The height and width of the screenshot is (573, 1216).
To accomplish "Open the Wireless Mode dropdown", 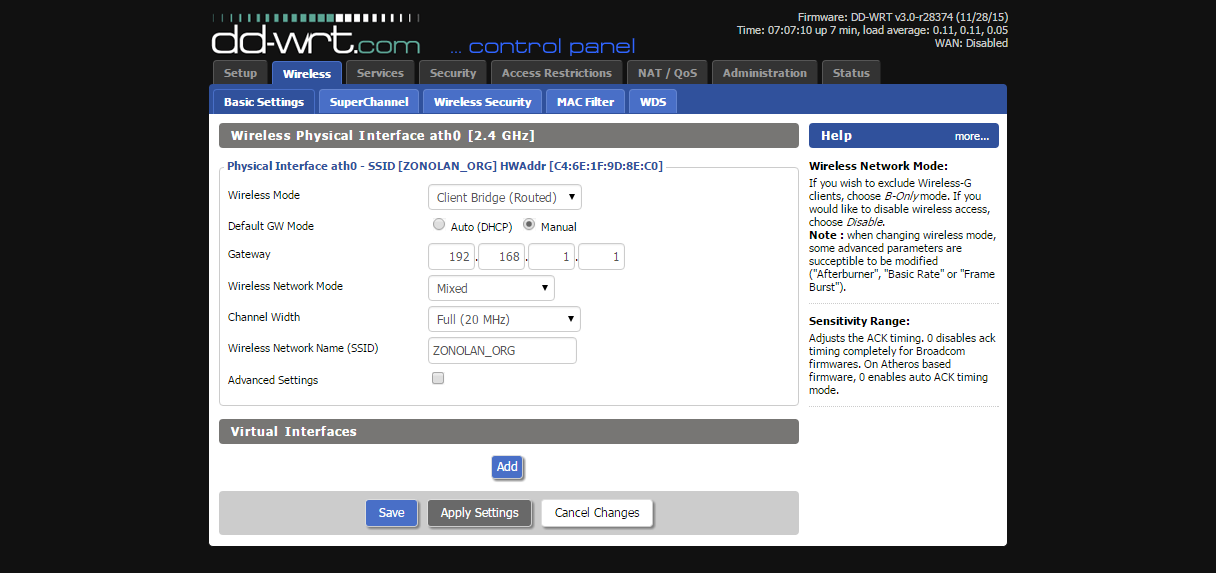I will point(504,197).
